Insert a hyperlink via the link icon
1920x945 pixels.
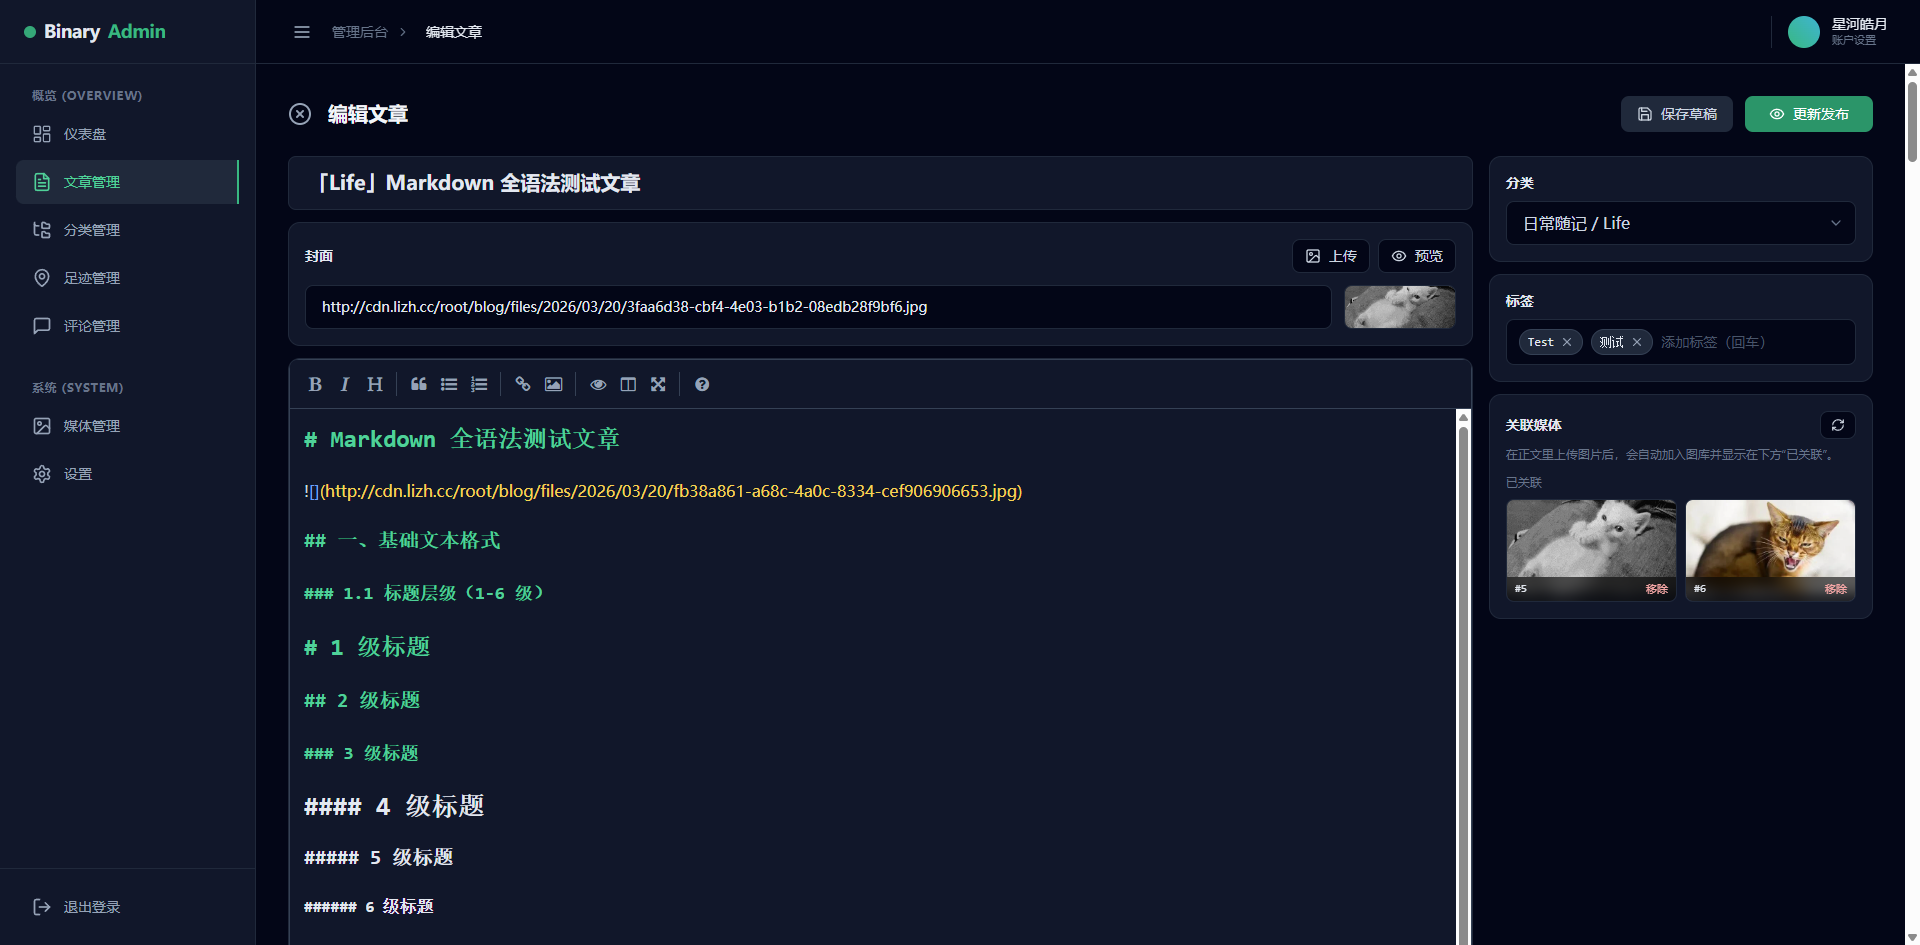tap(523, 384)
